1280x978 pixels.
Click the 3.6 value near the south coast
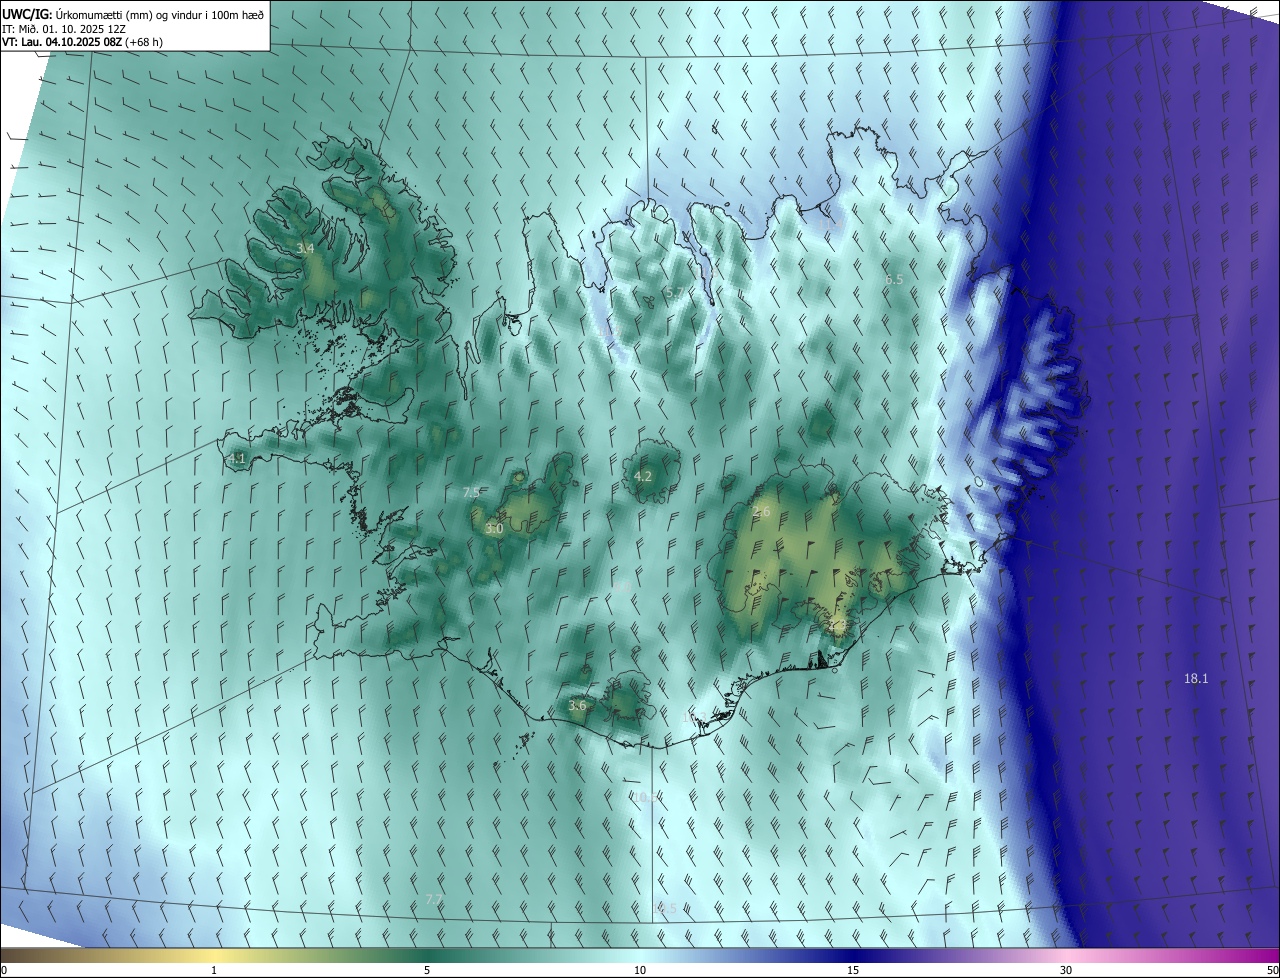point(577,705)
